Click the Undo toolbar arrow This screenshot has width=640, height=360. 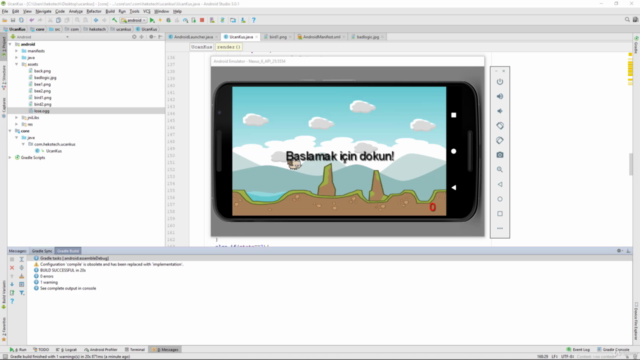click(x=31, y=20)
